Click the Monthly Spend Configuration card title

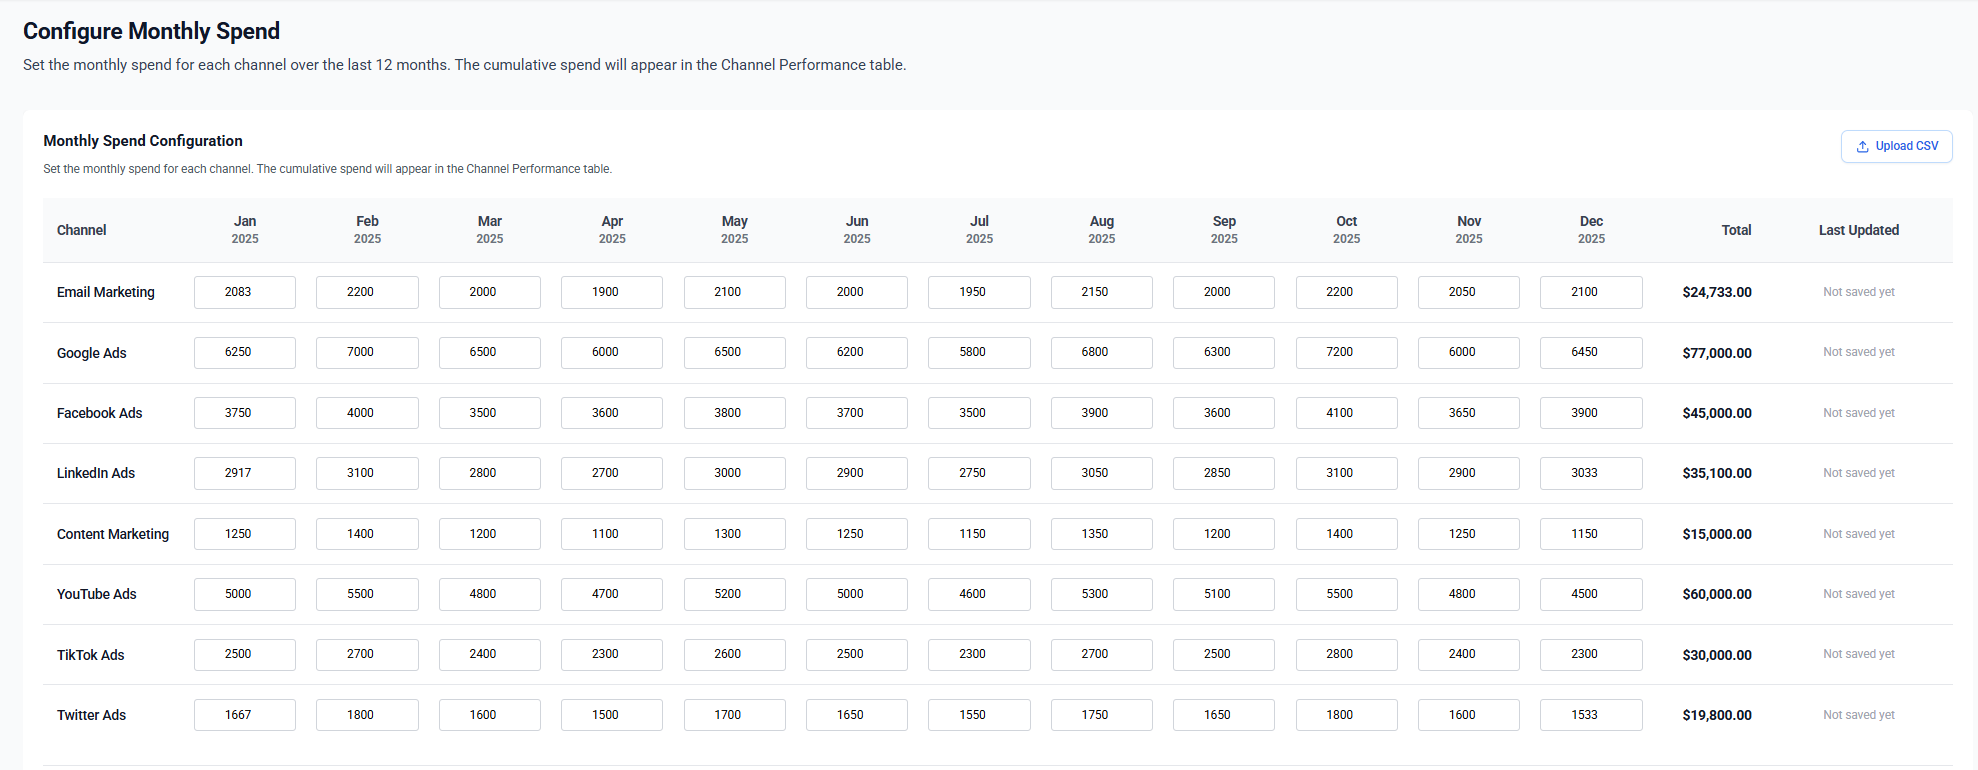tap(143, 141)
